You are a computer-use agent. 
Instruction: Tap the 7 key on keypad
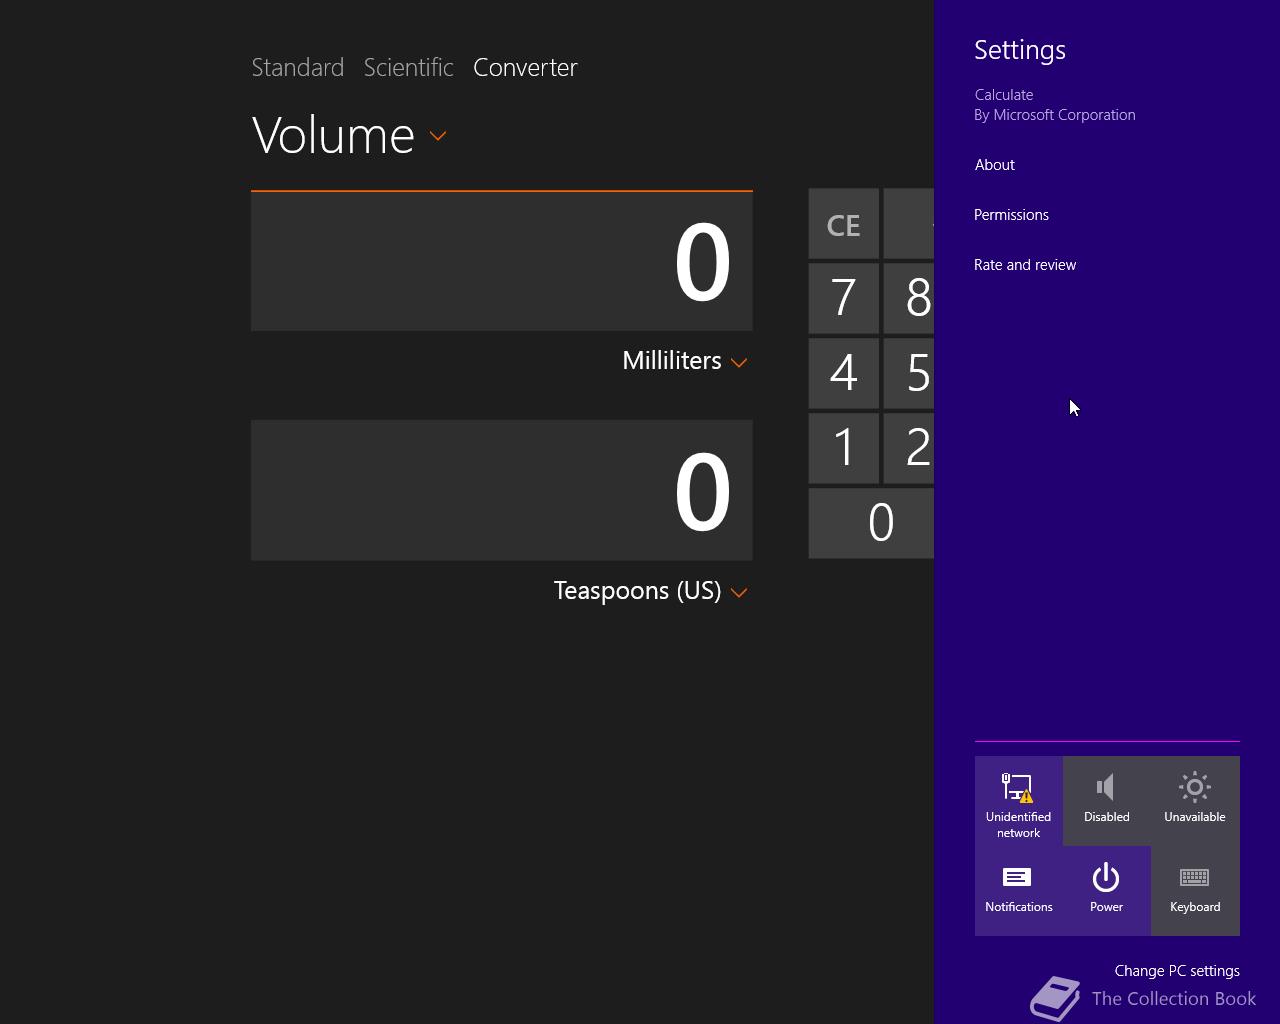coord(843,298)
